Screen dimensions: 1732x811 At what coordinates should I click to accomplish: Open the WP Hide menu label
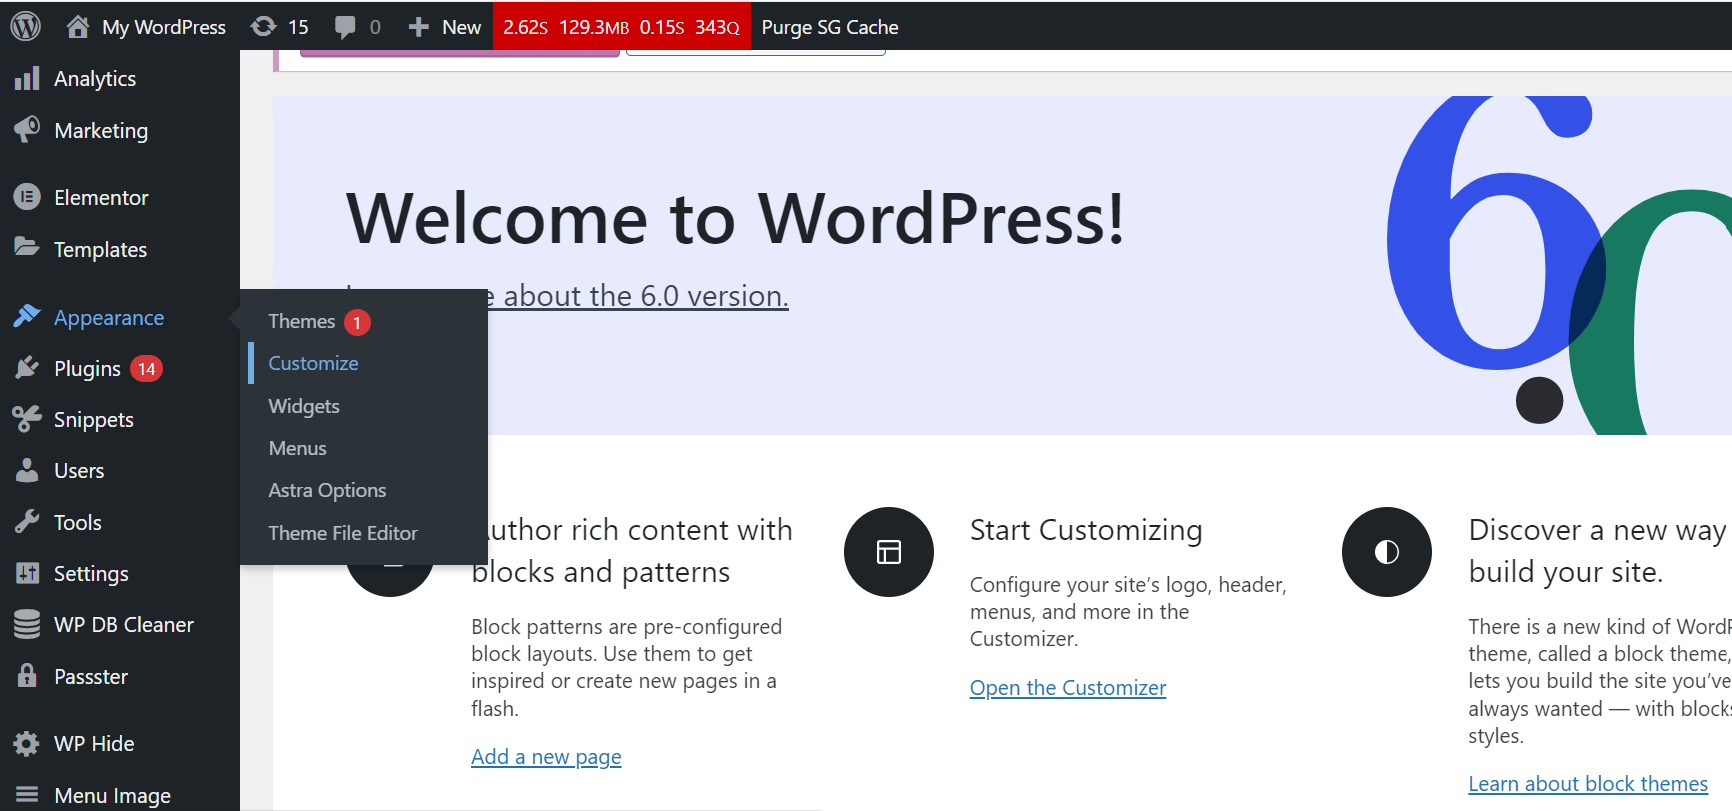click(94, 743)
